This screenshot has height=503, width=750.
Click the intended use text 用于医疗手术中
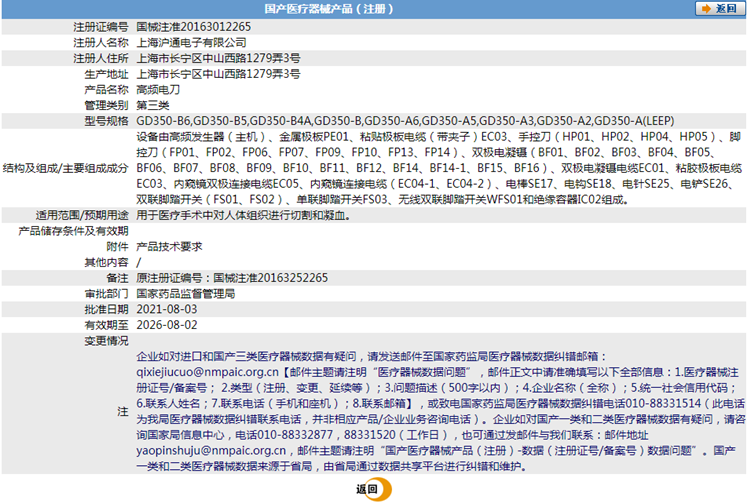[x=243, y=216]
